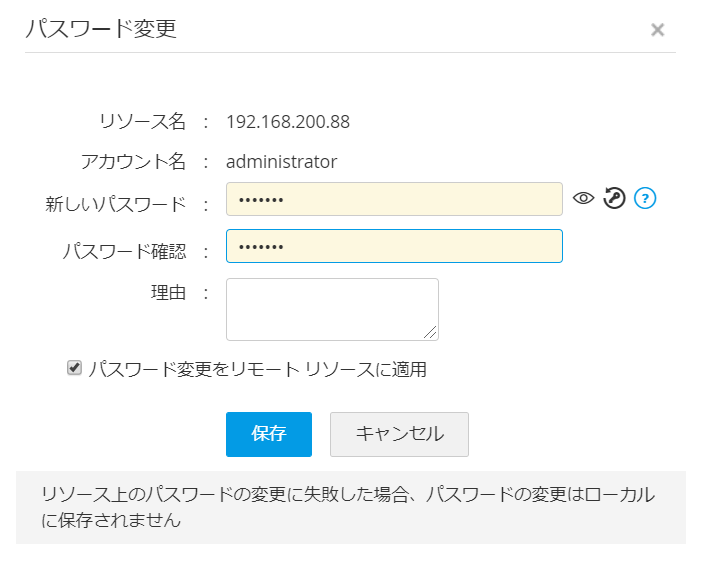The height and width of the screenshot is (563, 701).
Task: Click the password change failure notice
Action: pos(350,508)
